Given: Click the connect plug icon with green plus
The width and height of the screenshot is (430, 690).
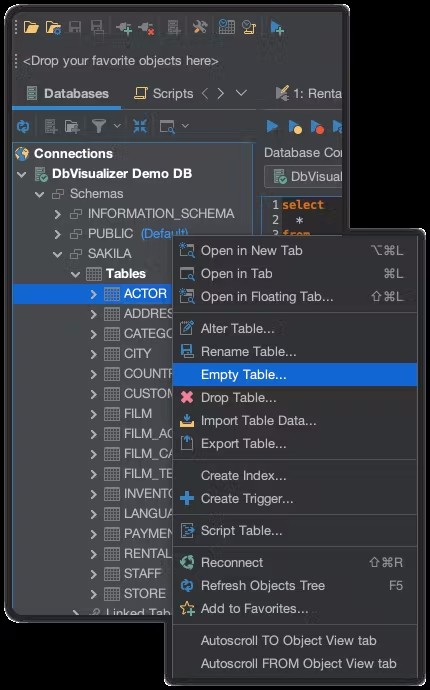Looking at the screenshot, I should point(124,28).
